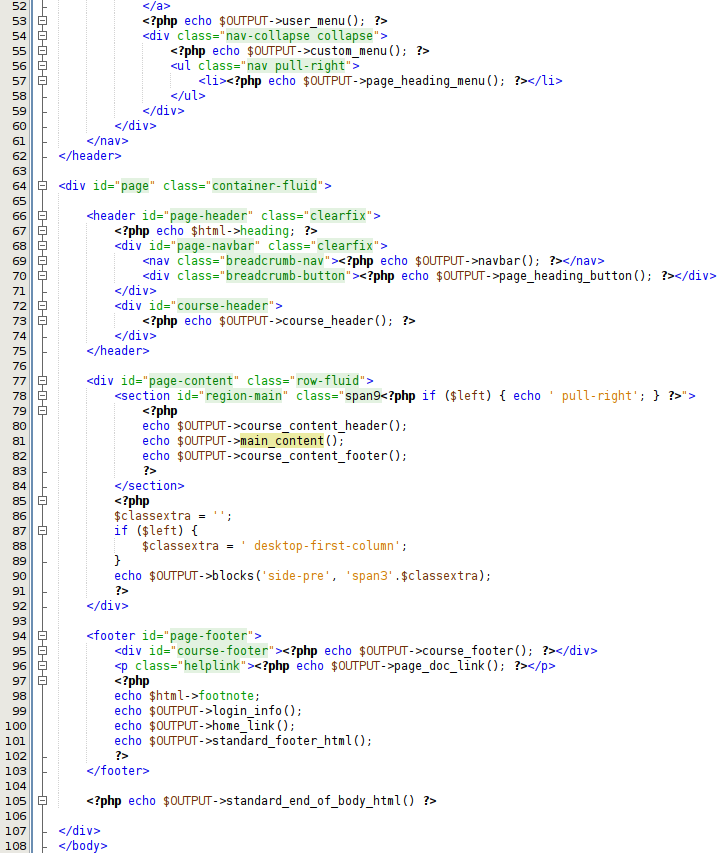Image resolution: width=721 pixels, height=853 pixels.
Task: Collapse the php block fold at line 85
Action: tap(42, 501)
